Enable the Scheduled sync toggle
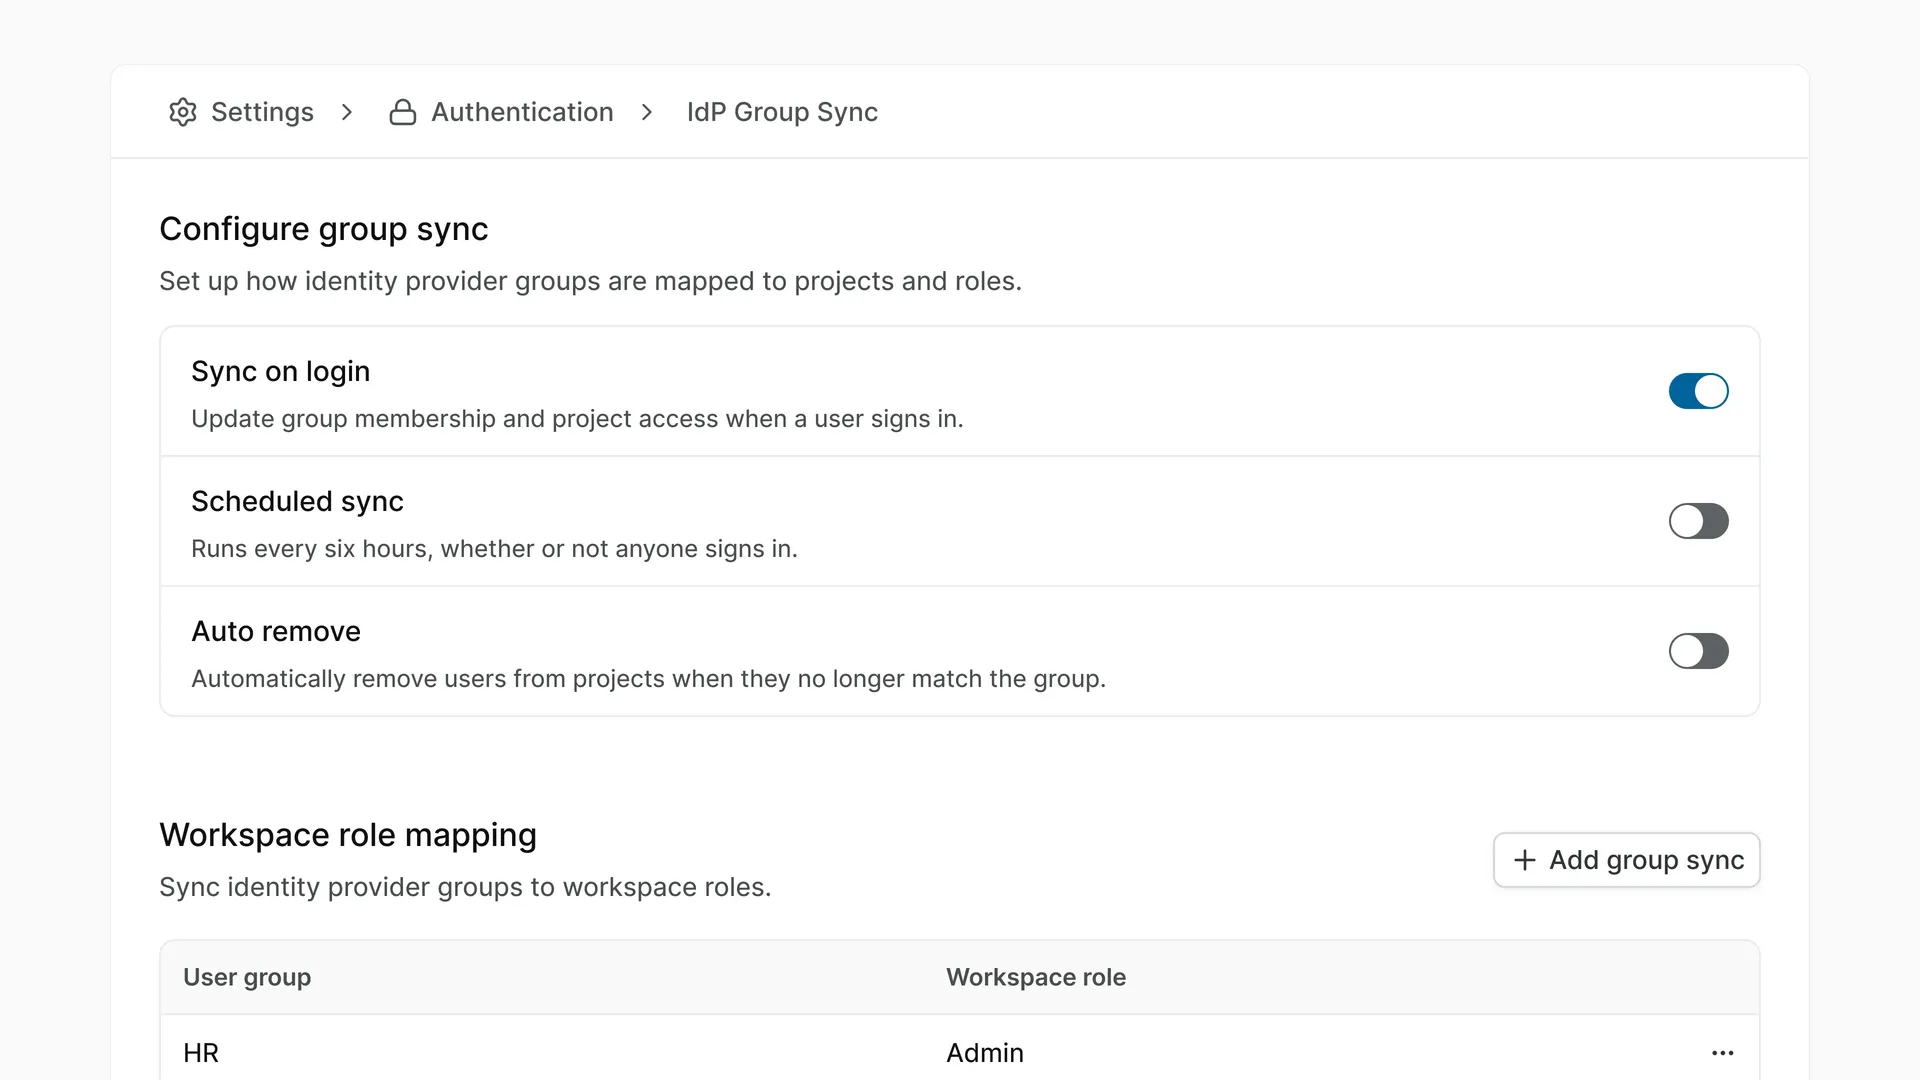1920x1080 pixels. [1698, 521]
